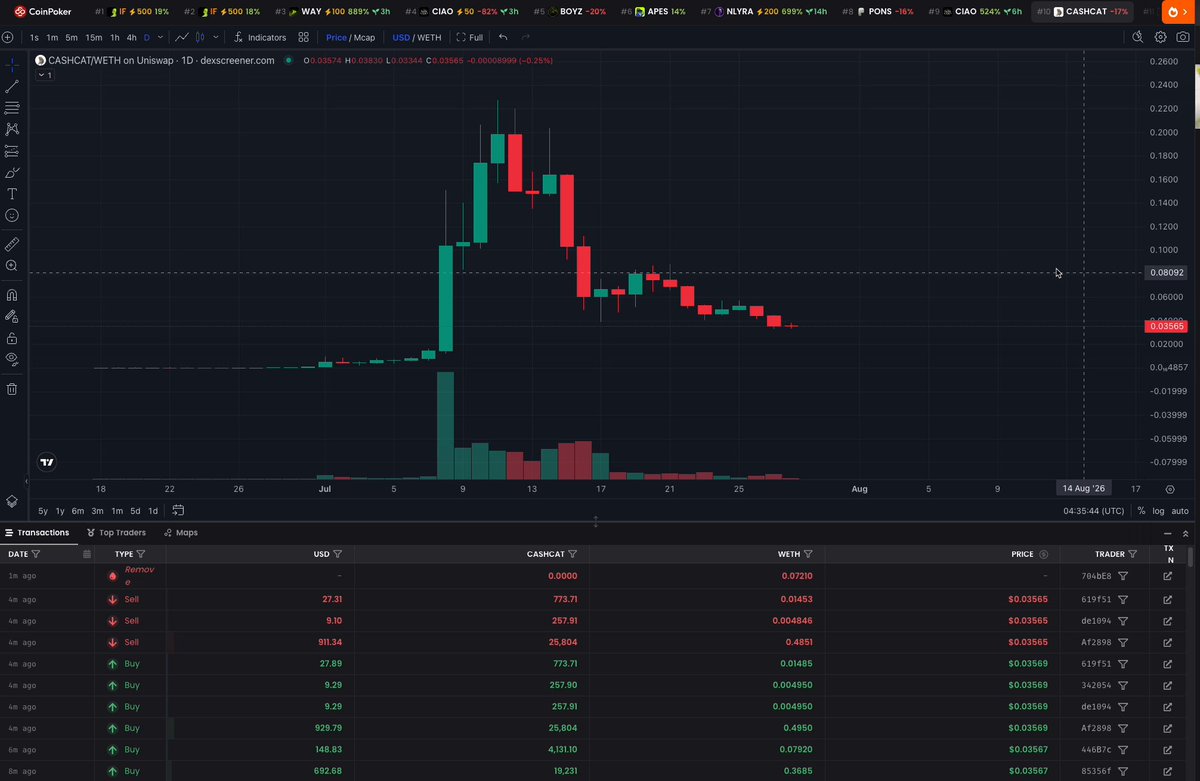This screenshot has height=781, width=1200.
Task: Toggle percent scale on price axis
Action: (1141, 510)
